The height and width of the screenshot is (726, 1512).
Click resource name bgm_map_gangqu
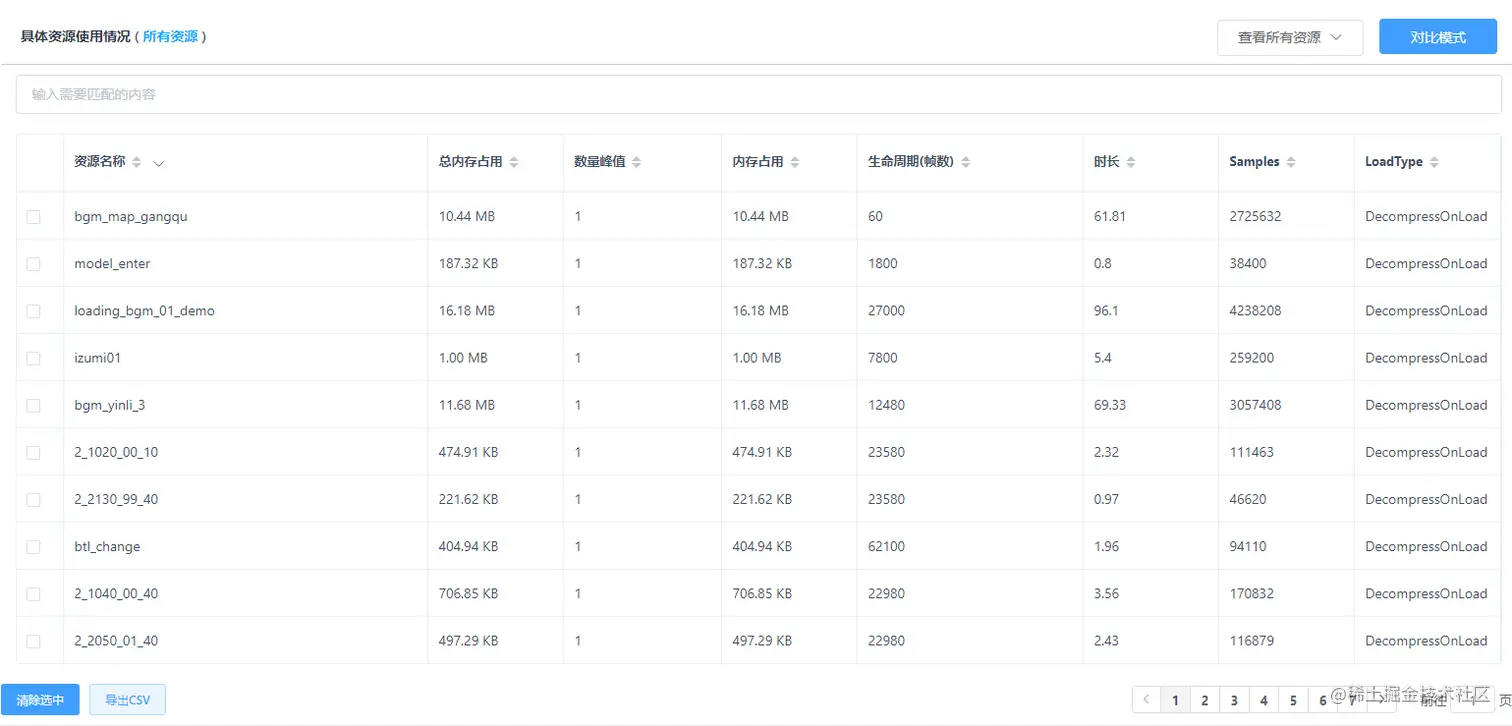pos(131,216)
